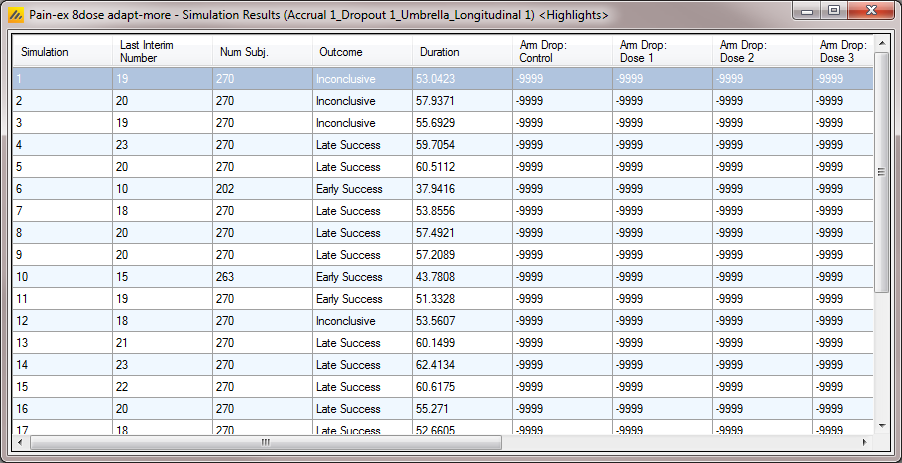Click the horizontal scrollbar right arrow

[x=865, y=441]
